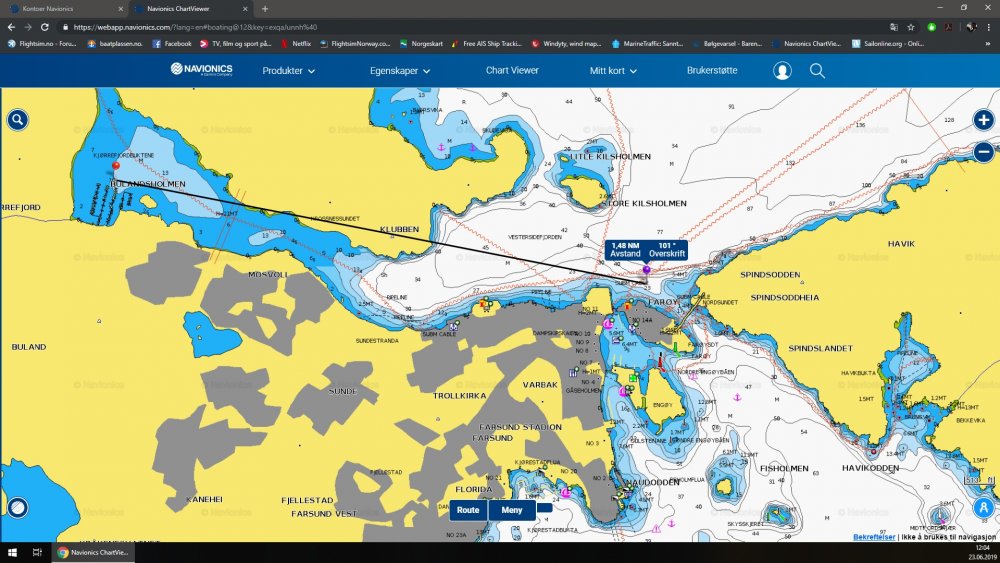Click the Adobe Acrobat extension icon

pyautogui.click(x=948, y=27)
